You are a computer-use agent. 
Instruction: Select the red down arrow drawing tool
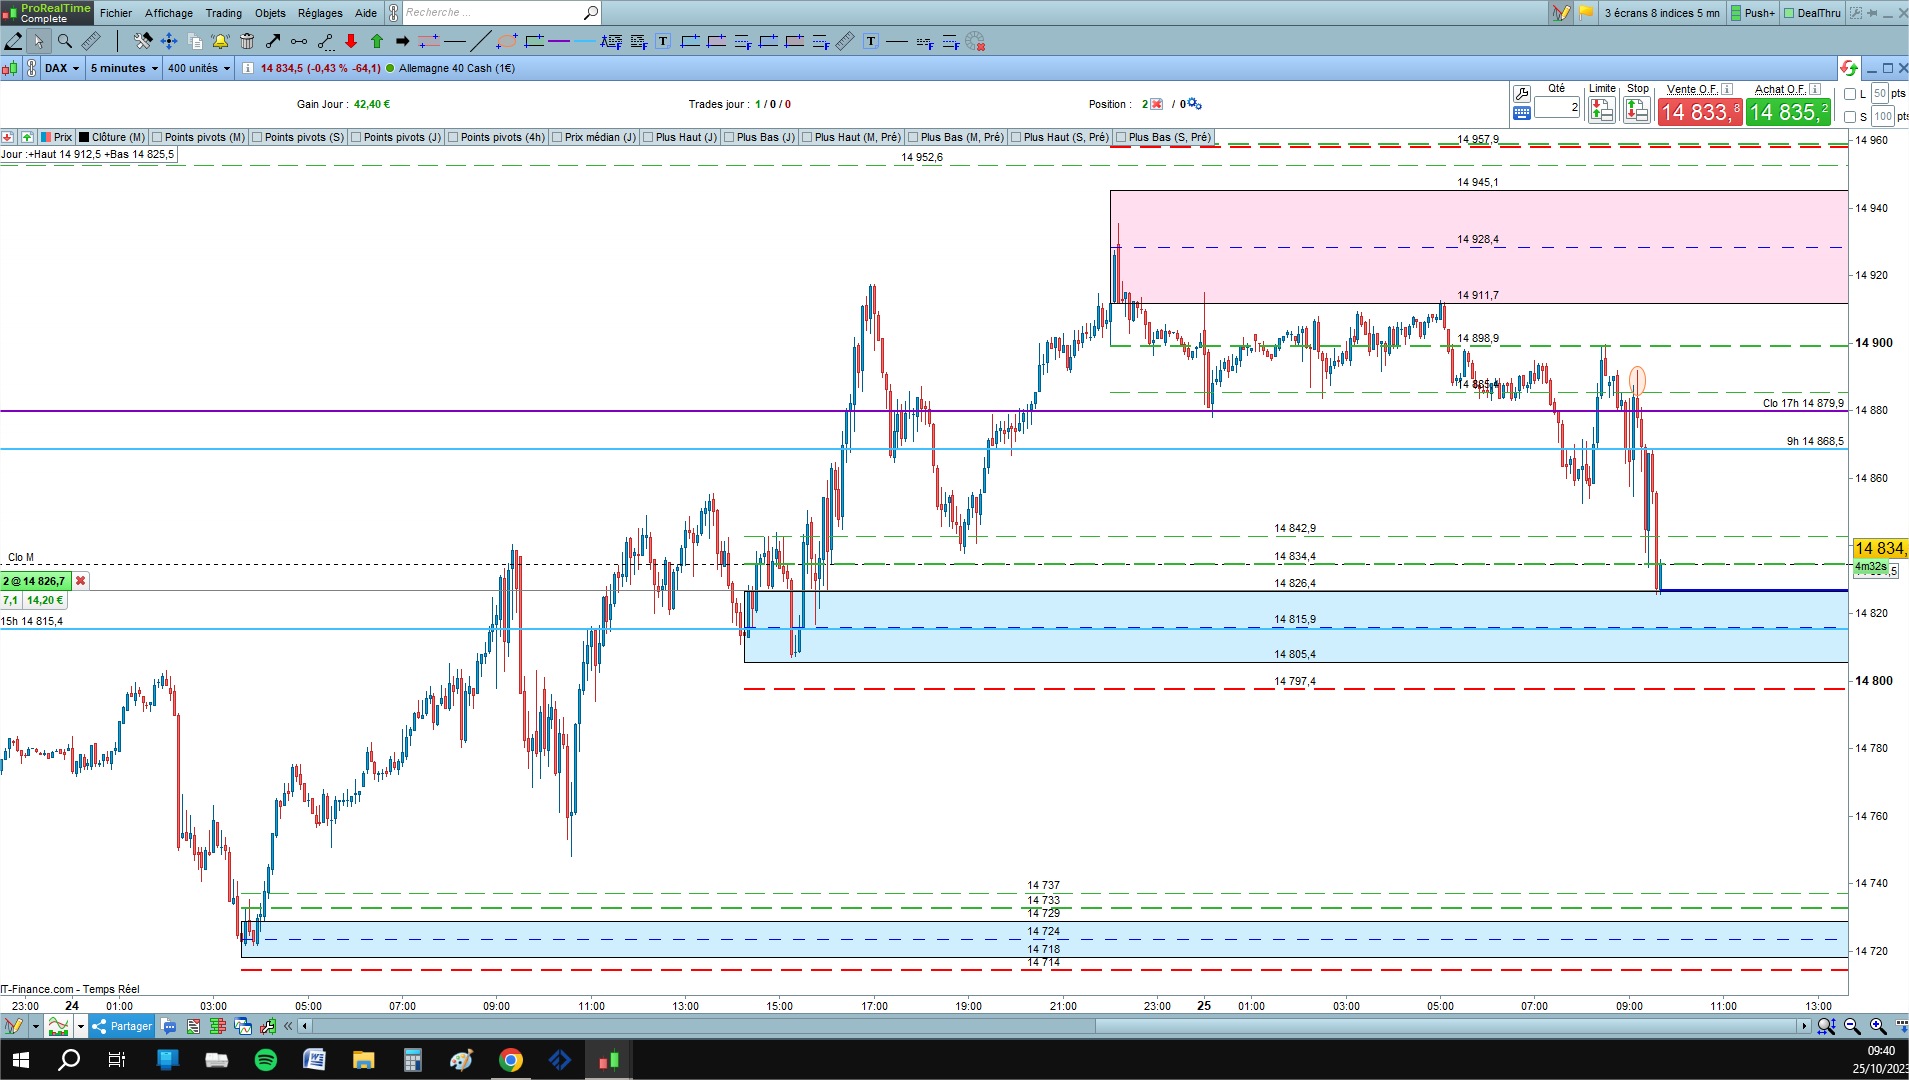(x=351, y=41)
